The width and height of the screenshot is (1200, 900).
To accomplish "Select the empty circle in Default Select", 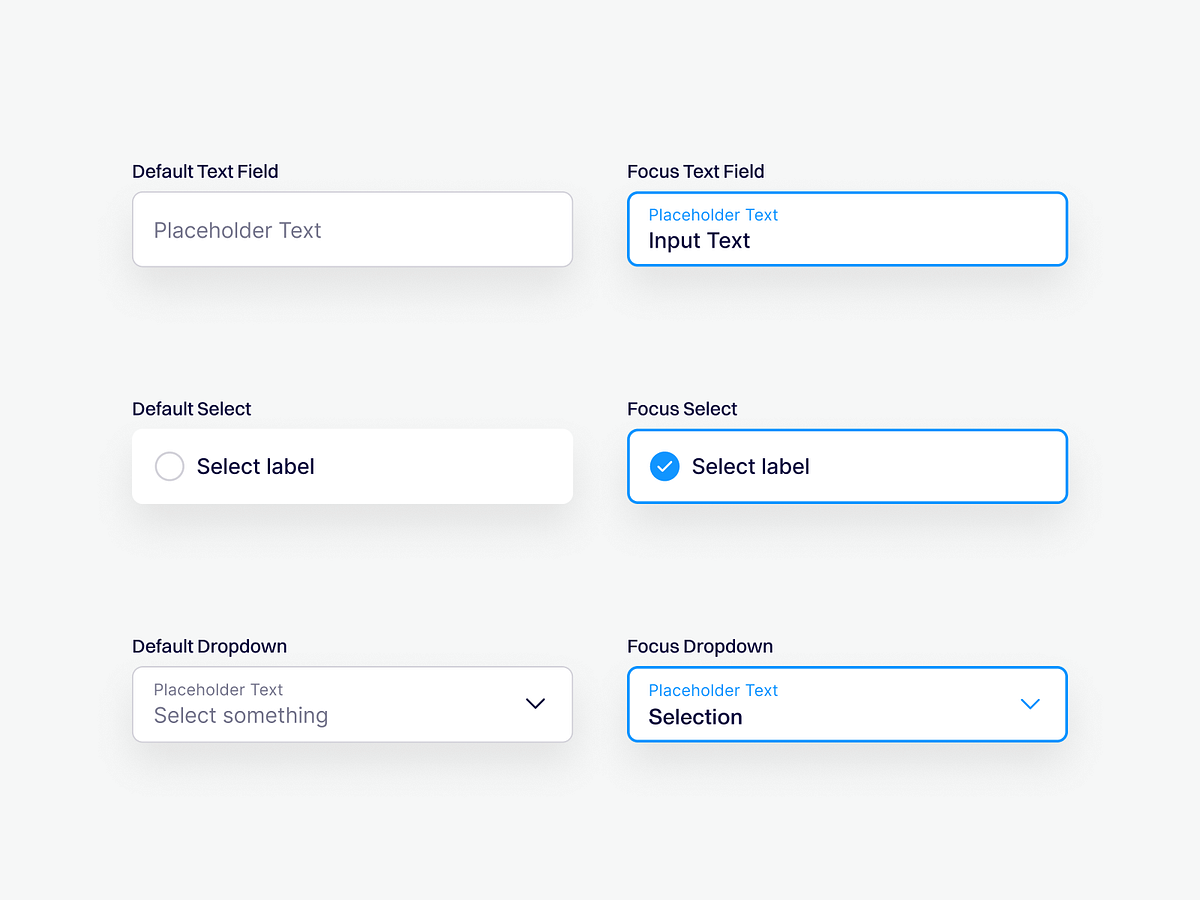I will 169,466.
